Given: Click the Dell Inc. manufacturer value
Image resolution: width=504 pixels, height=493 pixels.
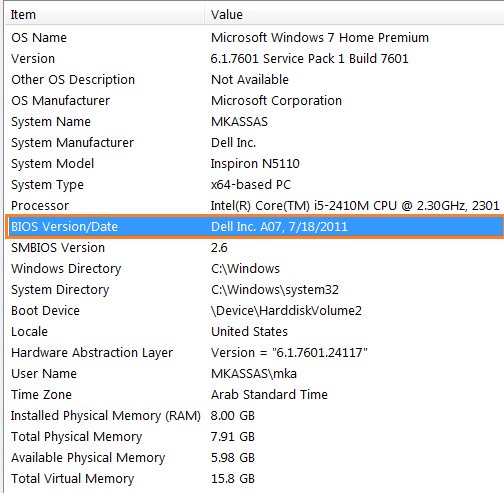Looking at the screenshot, I should [233, 143].
